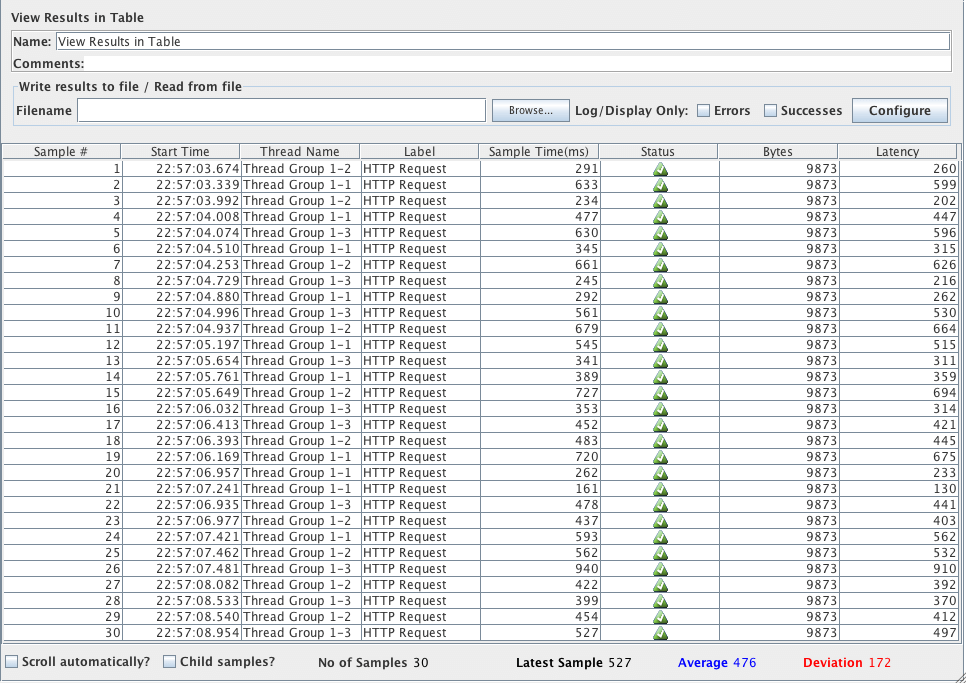Sort results by the Sample Time(ms) column
Image resolution: width=966 pixels, height=683 pixels.
point(538,151)
